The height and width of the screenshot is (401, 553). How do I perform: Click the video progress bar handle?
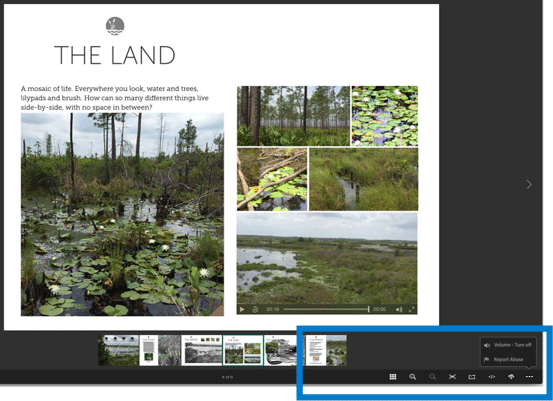pyautogui.click(x=368, y=309)
